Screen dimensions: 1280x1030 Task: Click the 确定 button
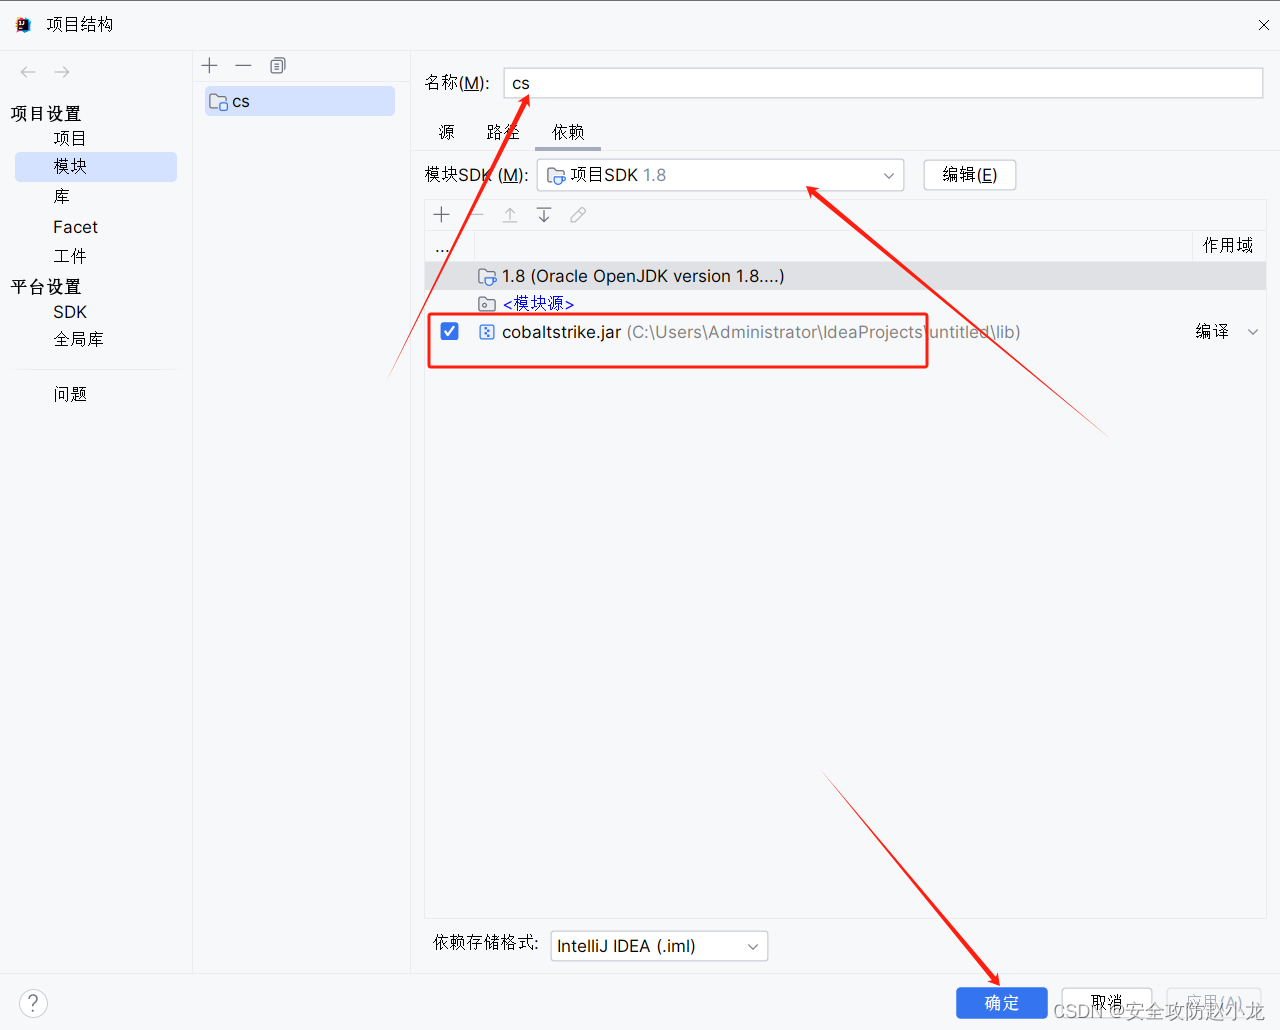1001,1003
